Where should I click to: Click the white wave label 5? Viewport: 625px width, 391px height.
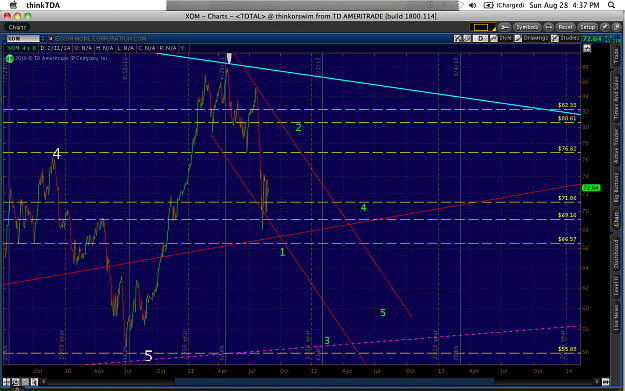(148, 356)
